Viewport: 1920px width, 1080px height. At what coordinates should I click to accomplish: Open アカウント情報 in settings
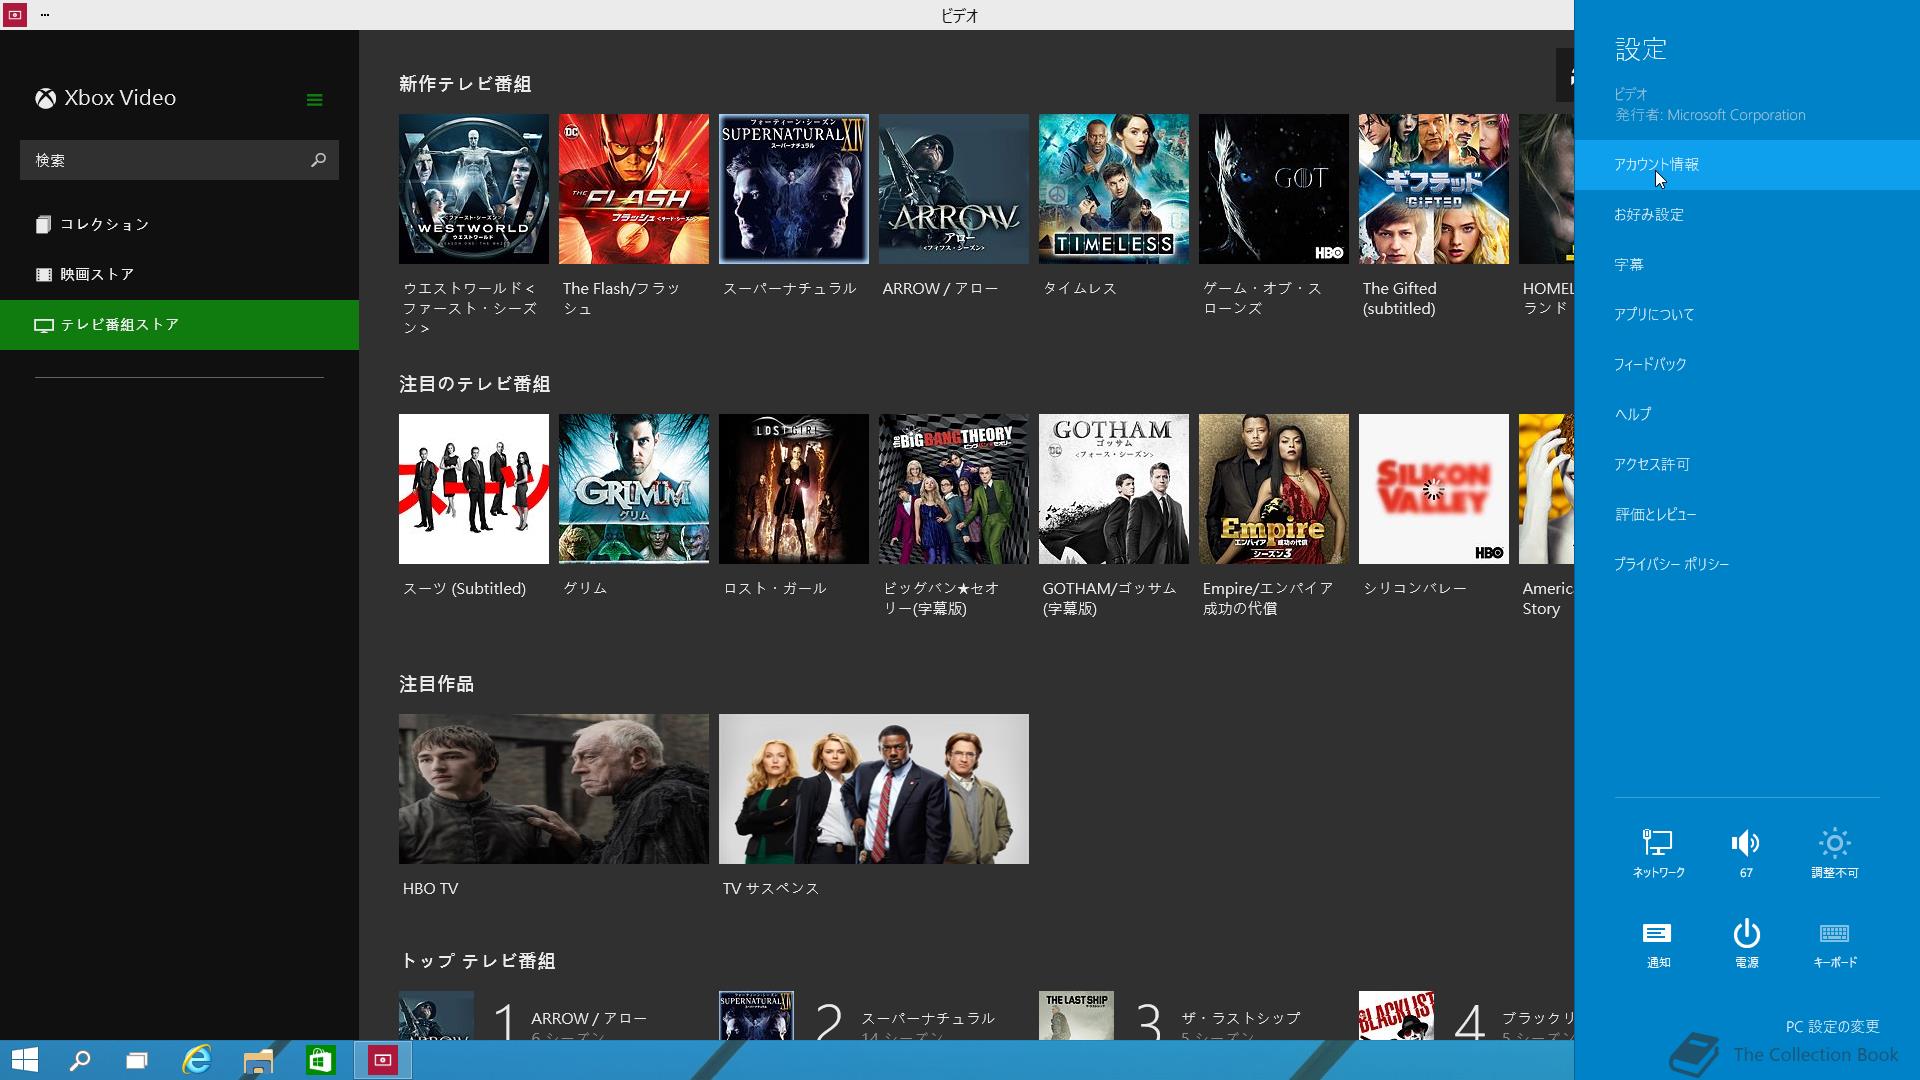(1747, 165)
